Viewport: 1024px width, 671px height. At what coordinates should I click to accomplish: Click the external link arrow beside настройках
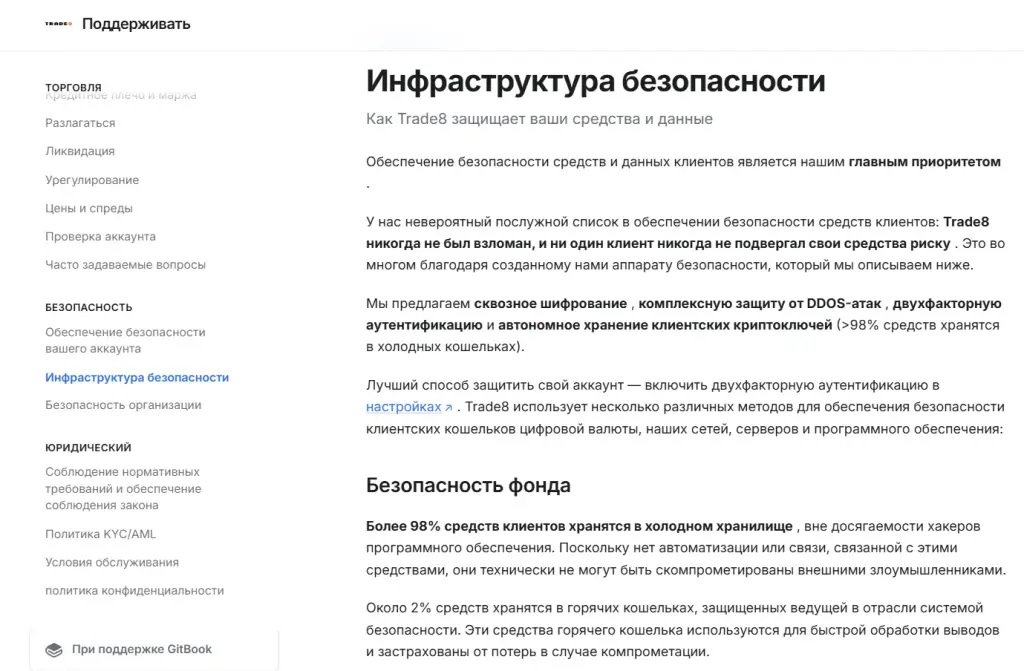coord(449,408)
